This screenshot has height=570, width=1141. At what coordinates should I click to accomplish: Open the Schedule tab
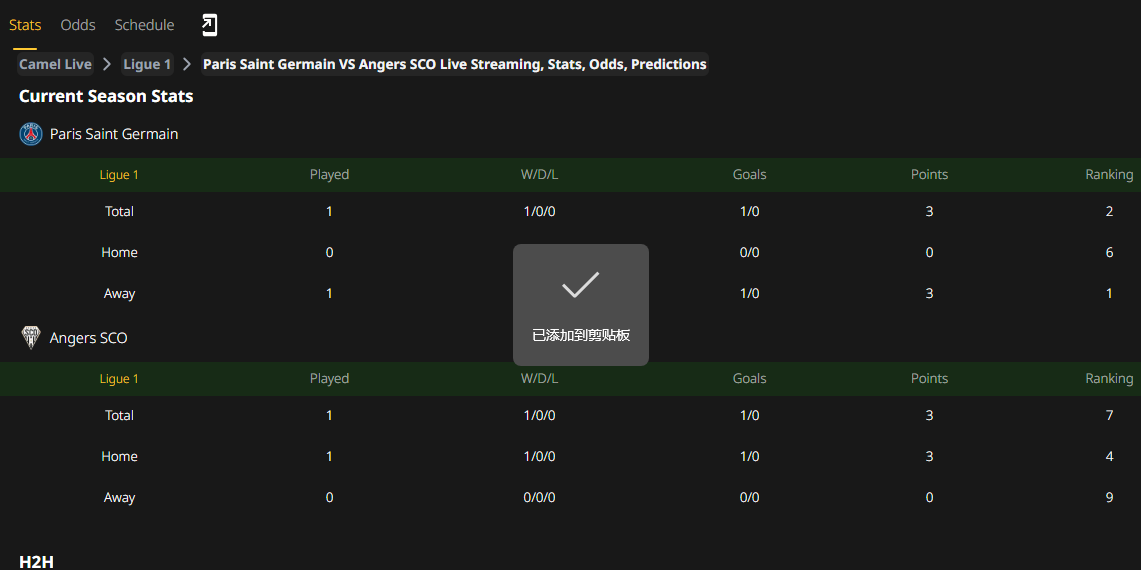(x=144, y=25)
